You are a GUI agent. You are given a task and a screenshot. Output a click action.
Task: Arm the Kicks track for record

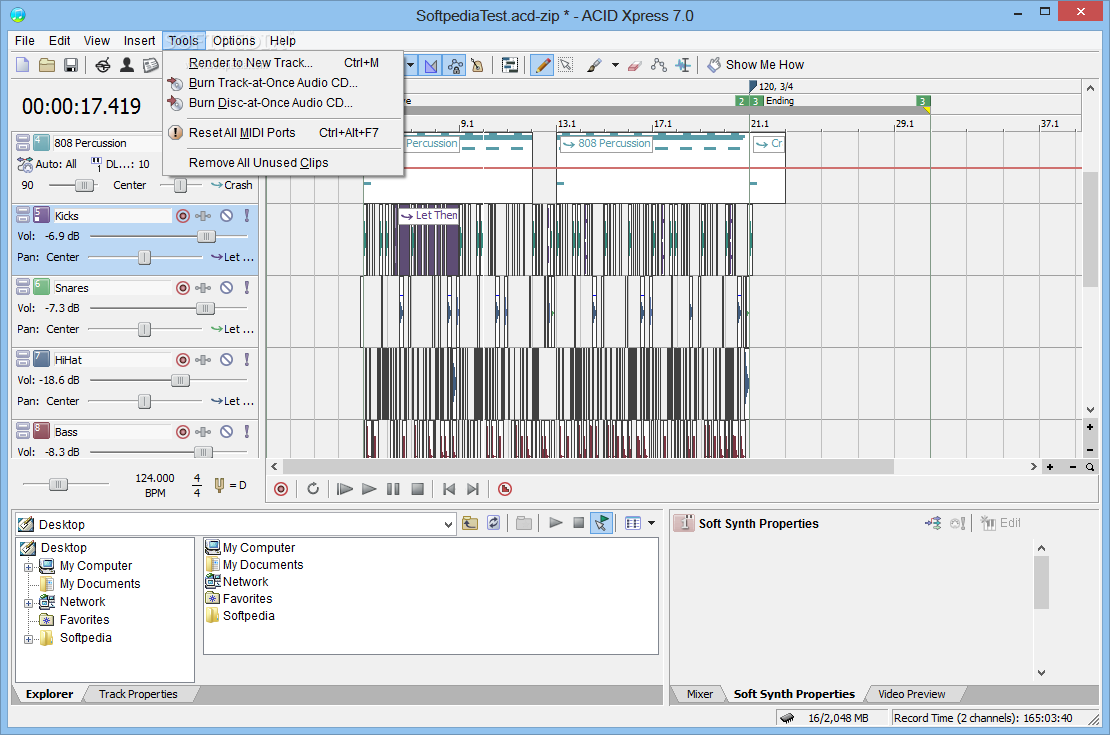coord(183,216)
